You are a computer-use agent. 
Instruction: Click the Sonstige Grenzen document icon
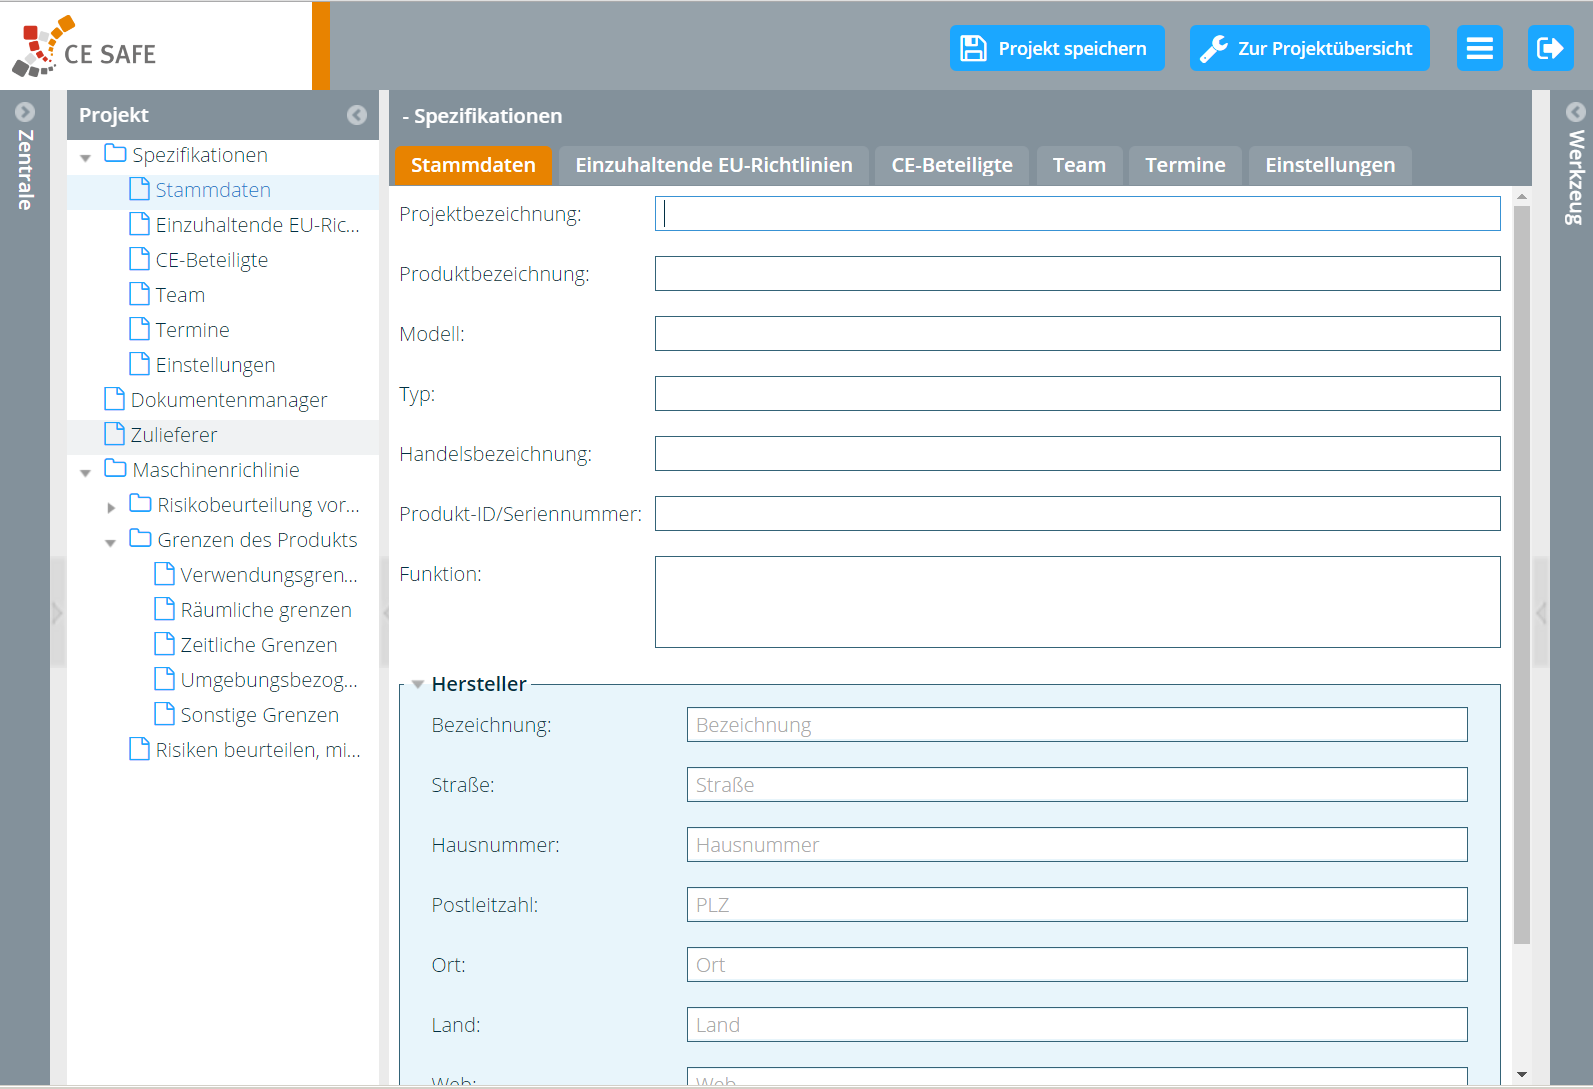(165, 714)
